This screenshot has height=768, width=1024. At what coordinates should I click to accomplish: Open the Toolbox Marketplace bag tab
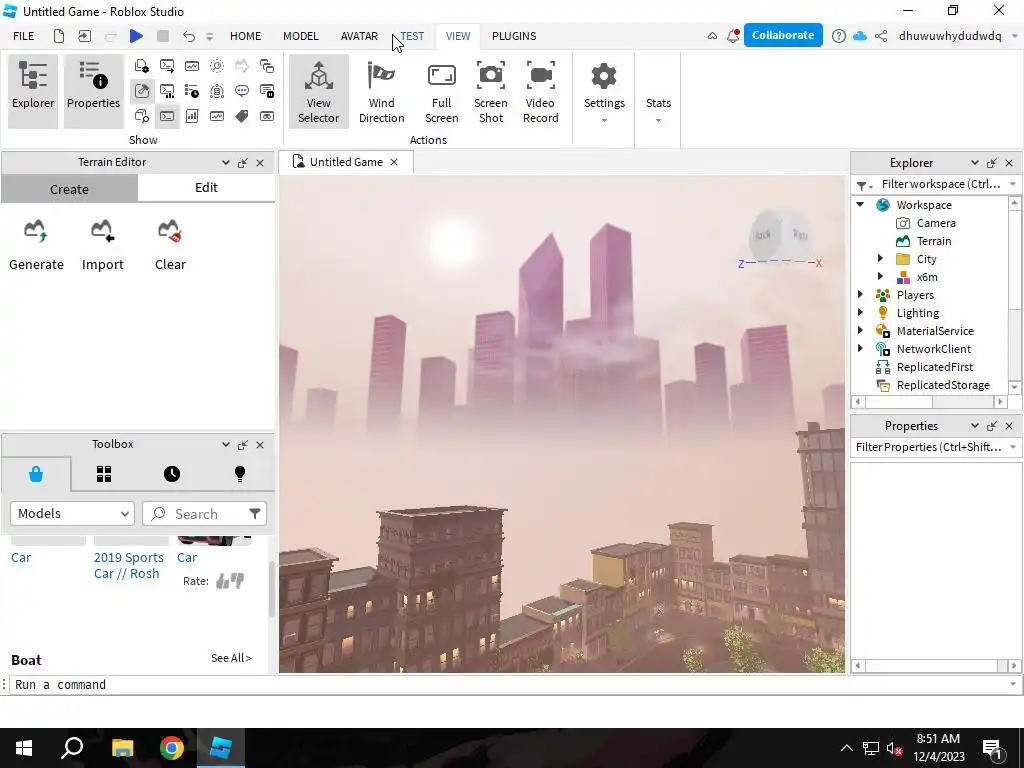point(36,474)
